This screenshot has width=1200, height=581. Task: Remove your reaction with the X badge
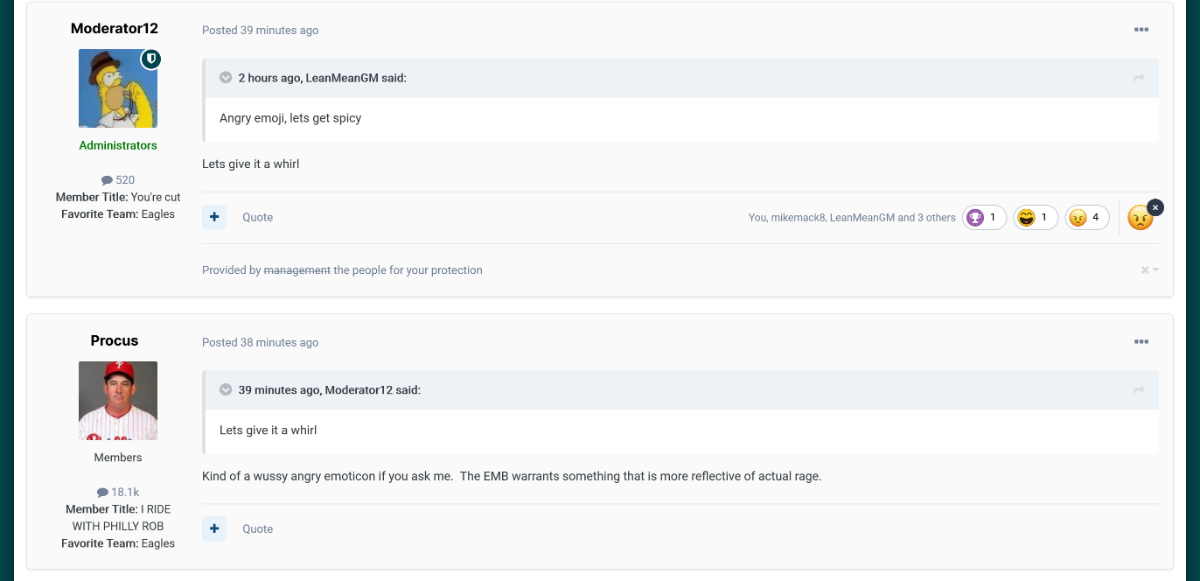1155,207
